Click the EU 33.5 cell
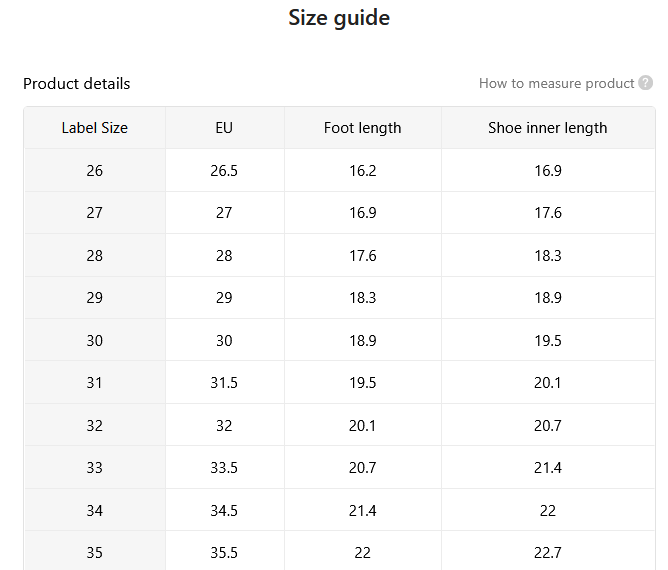The width and height of the screenshot is (668, 570). (x=224, y=468)
